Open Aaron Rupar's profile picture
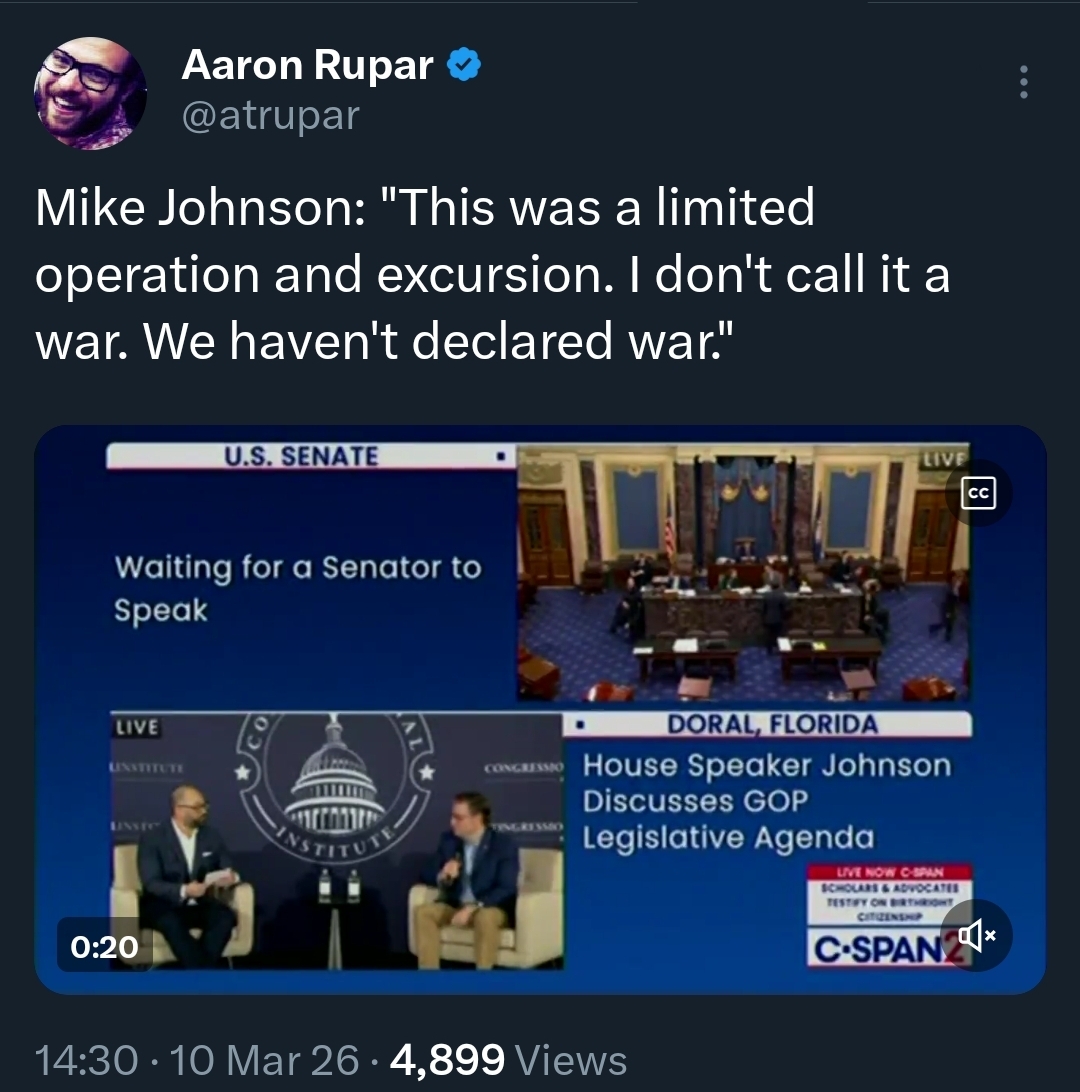The width and height of the screenshot is (1080, 1092). pos(90,93)
